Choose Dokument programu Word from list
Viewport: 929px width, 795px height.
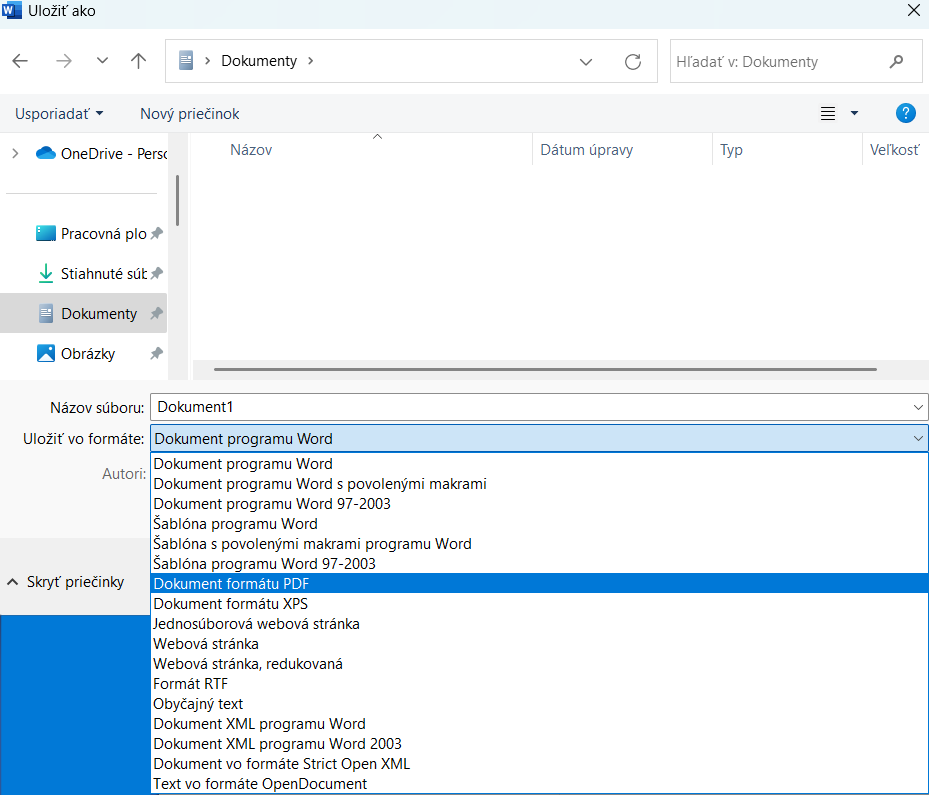pos(539,464)
